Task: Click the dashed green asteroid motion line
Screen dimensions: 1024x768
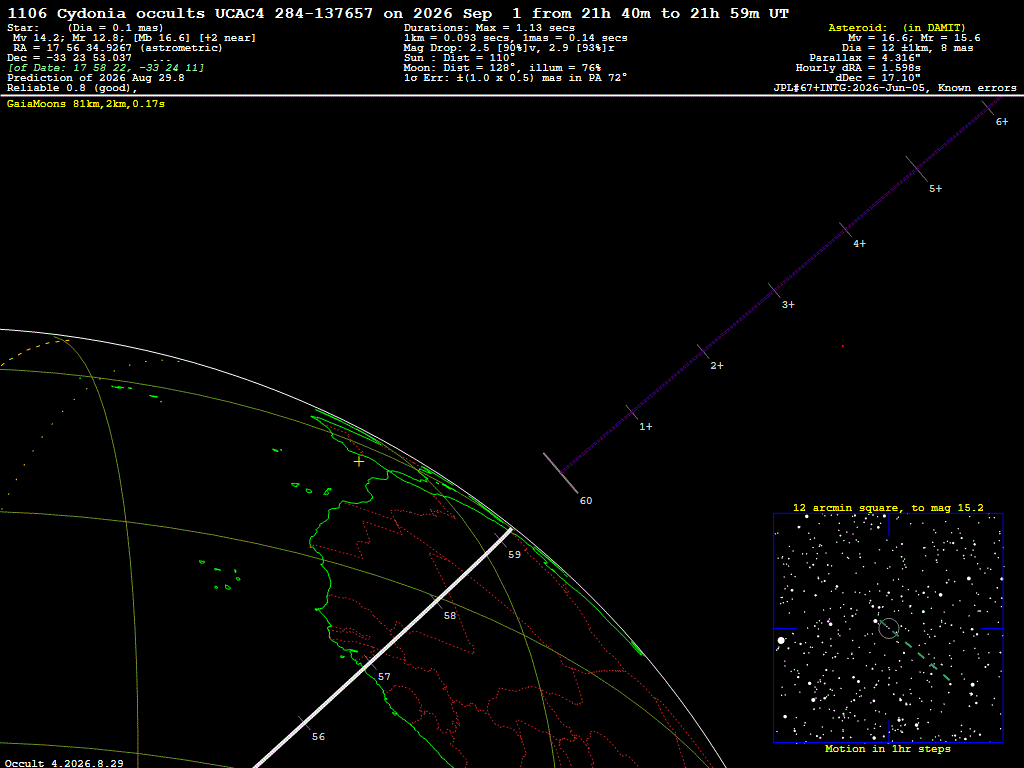Action: point(921,657)
